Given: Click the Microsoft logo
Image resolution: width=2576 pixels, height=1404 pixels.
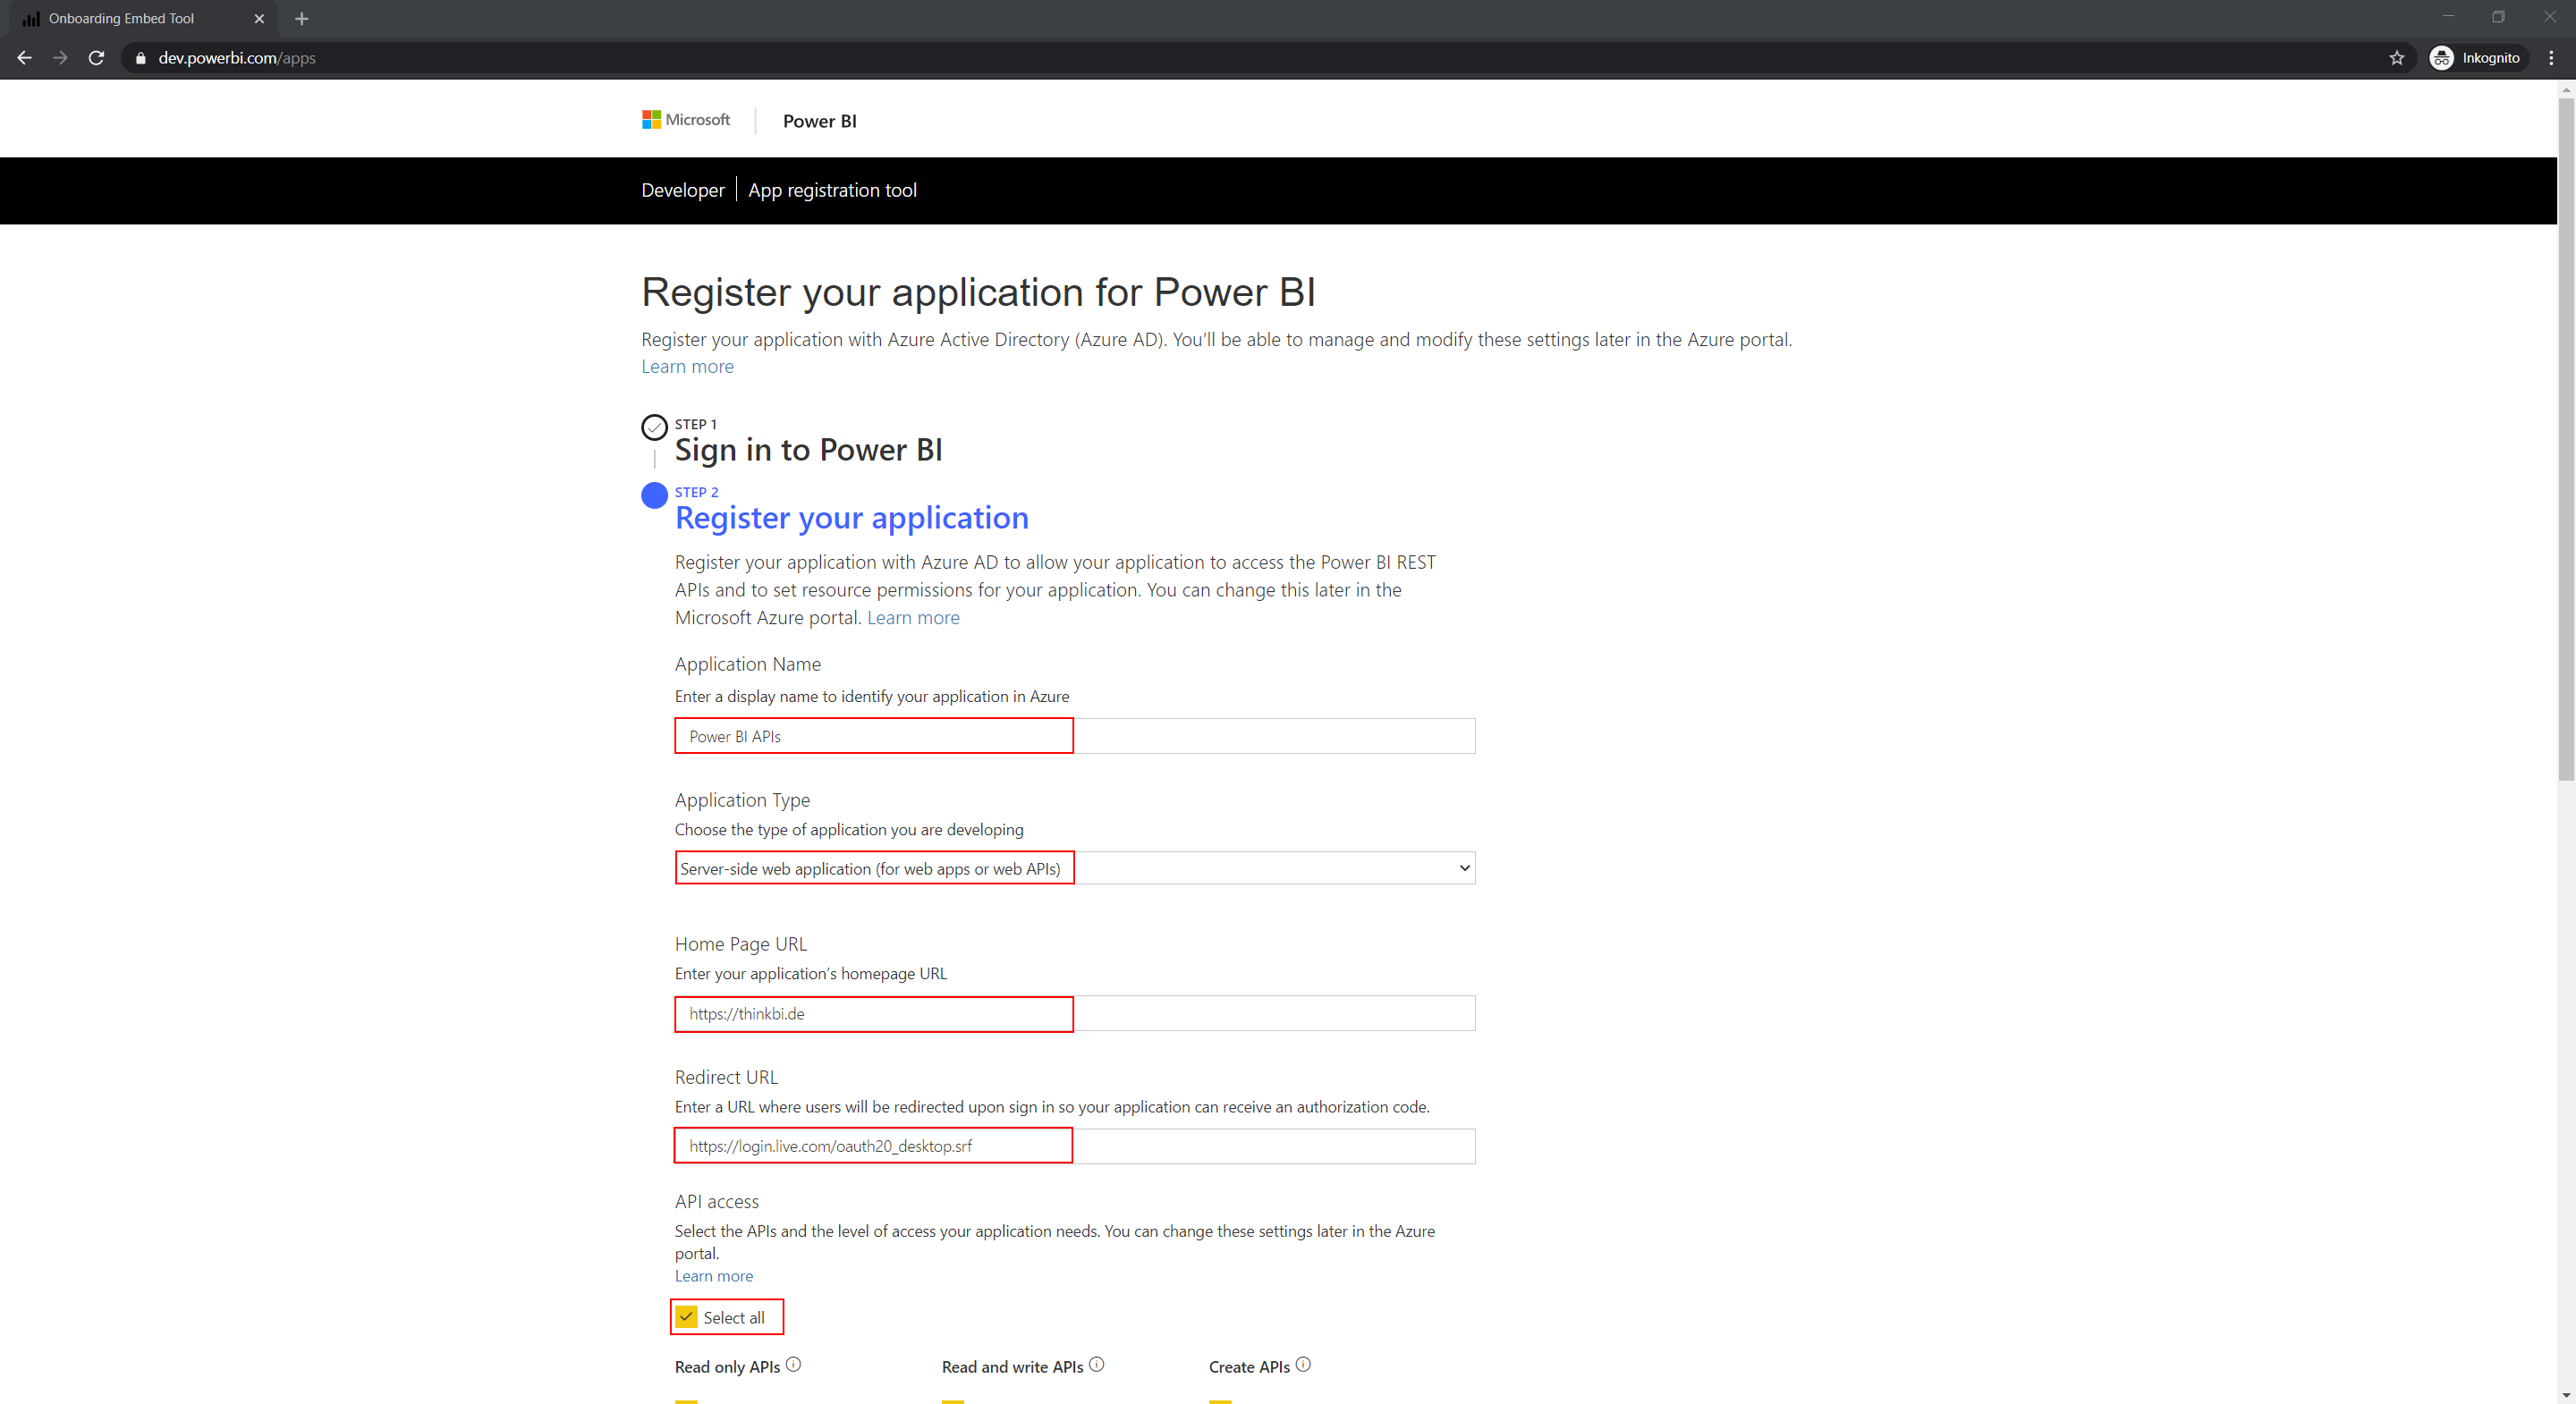Looking at the screenshot, I should pos(686,120).
